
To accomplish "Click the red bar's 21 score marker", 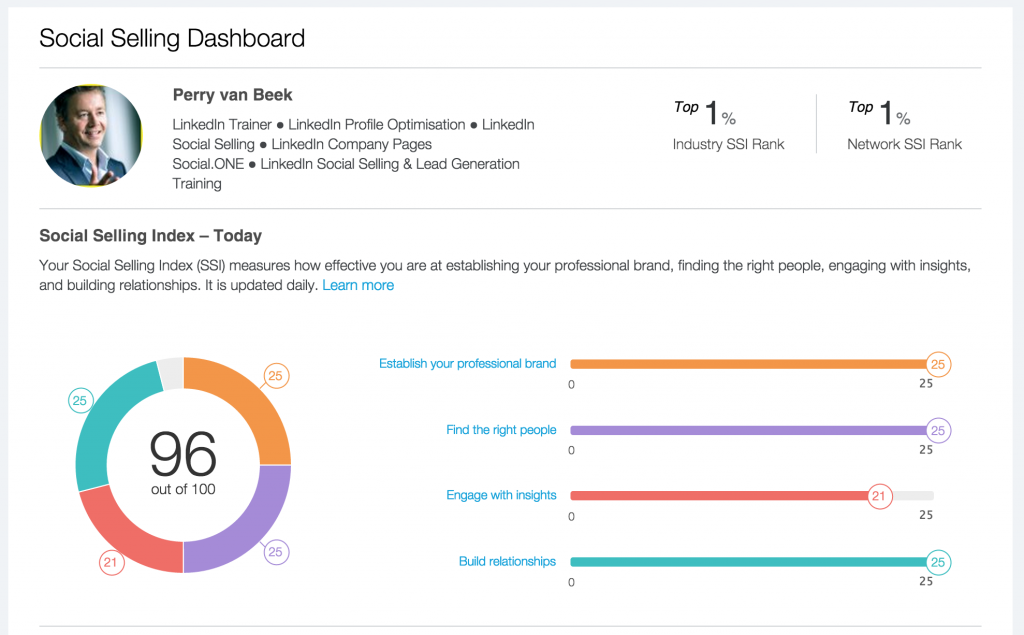I will pyautogui.click(x=879, y=496).
